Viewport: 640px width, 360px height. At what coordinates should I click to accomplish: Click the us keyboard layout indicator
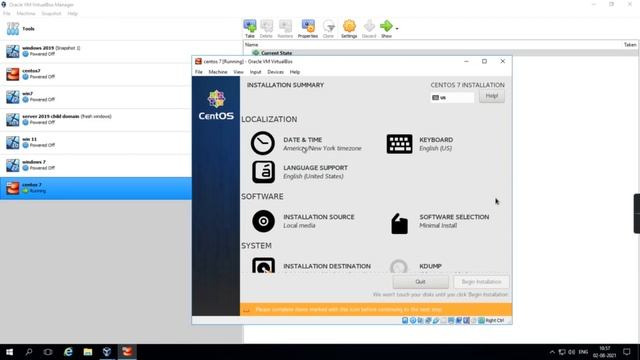(x=453, y=98)
